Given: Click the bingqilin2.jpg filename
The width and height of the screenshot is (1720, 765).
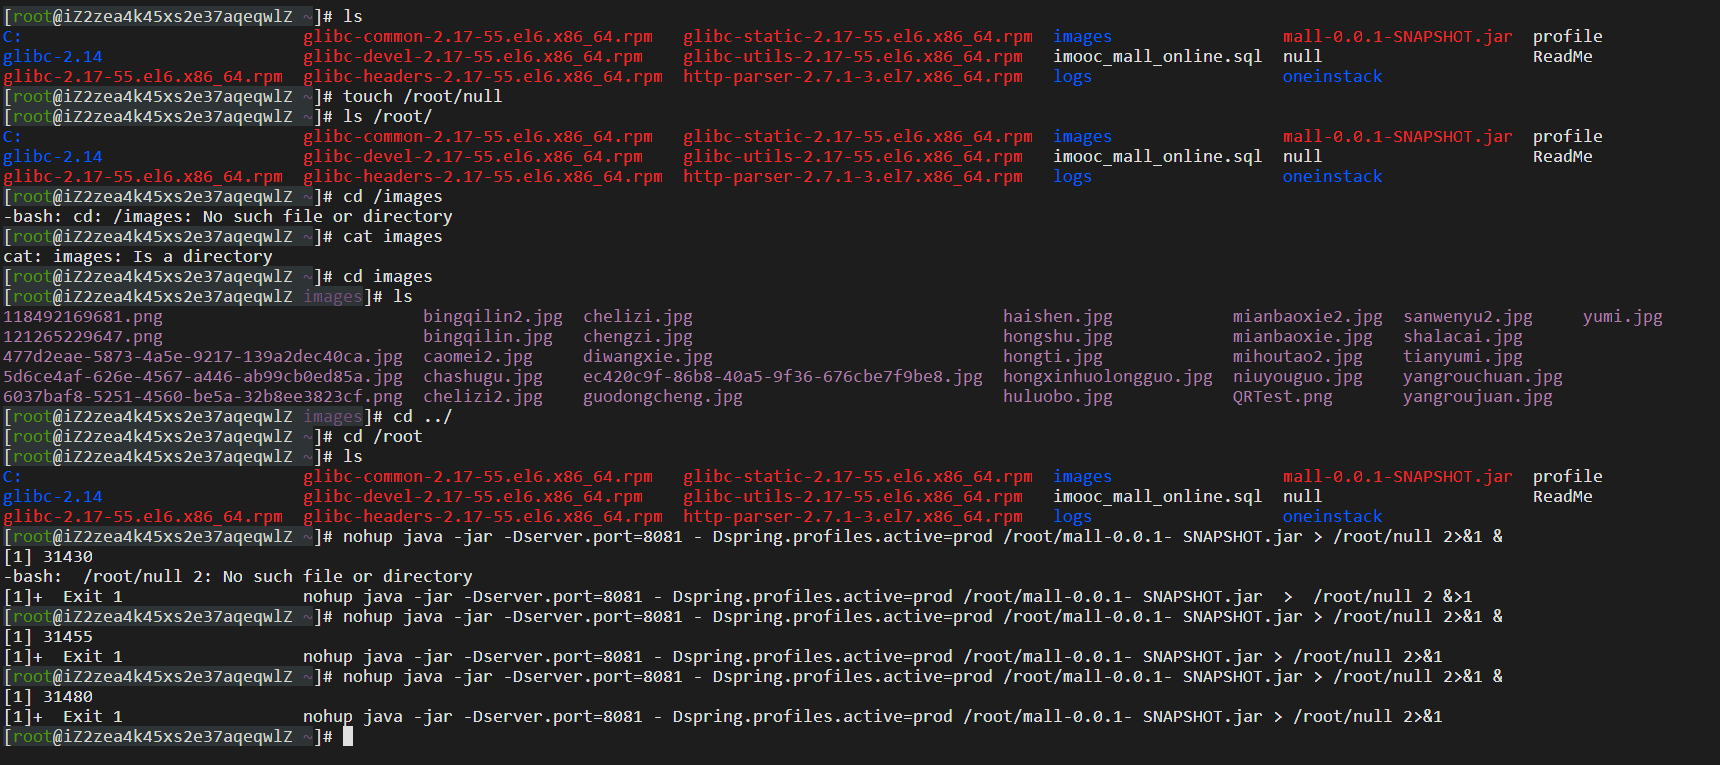Looking at the screenshot, I should point(492,317).
